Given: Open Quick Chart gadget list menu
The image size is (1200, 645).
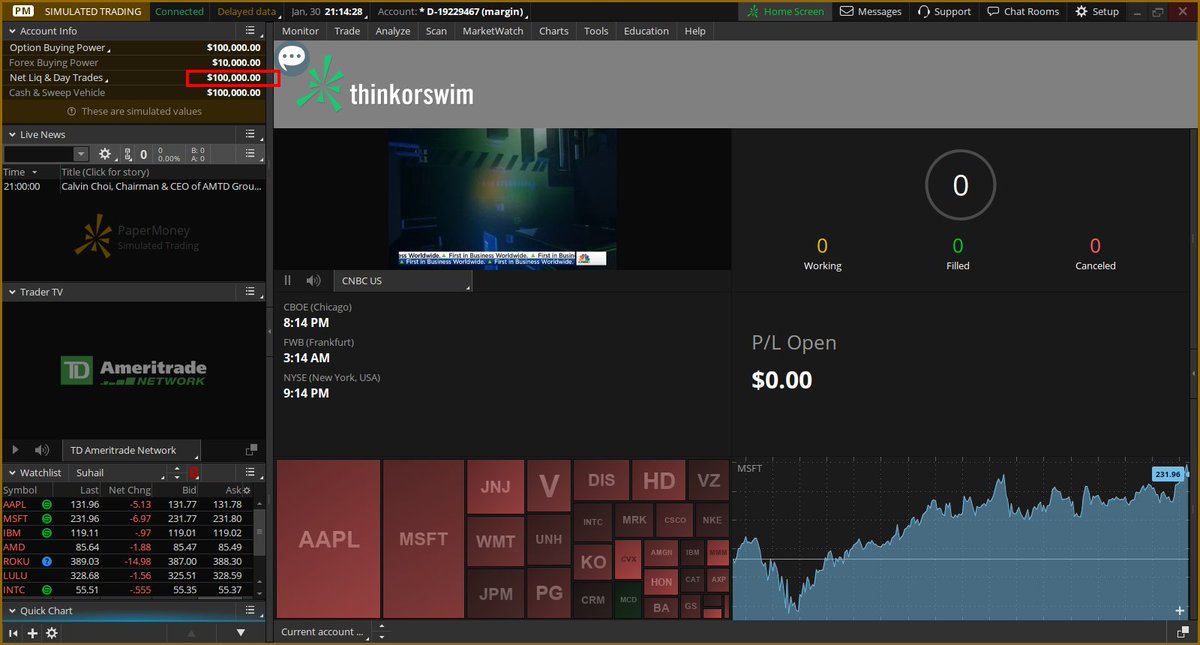Looking at the screenshot, I should click(251, 610).
